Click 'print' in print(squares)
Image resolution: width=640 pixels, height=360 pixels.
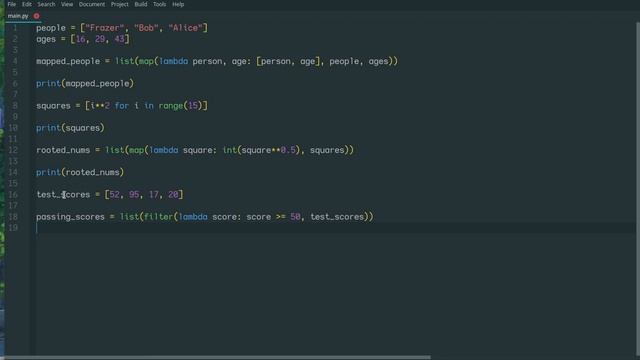click(x=48, y=128)
